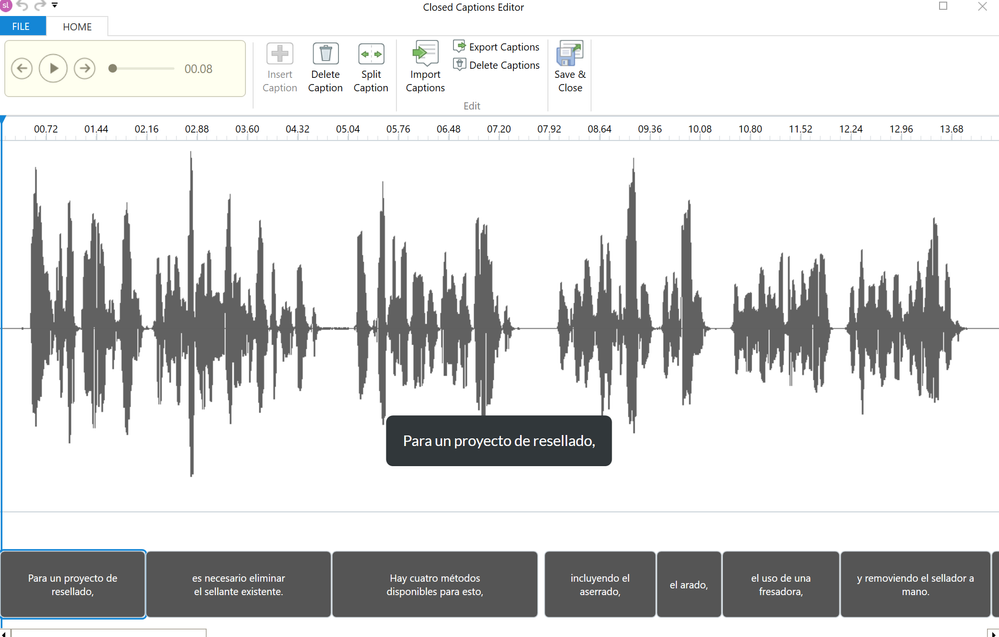The image size is (999, 637).
Task: Click Save & Close
Action: tap(570, 68)
